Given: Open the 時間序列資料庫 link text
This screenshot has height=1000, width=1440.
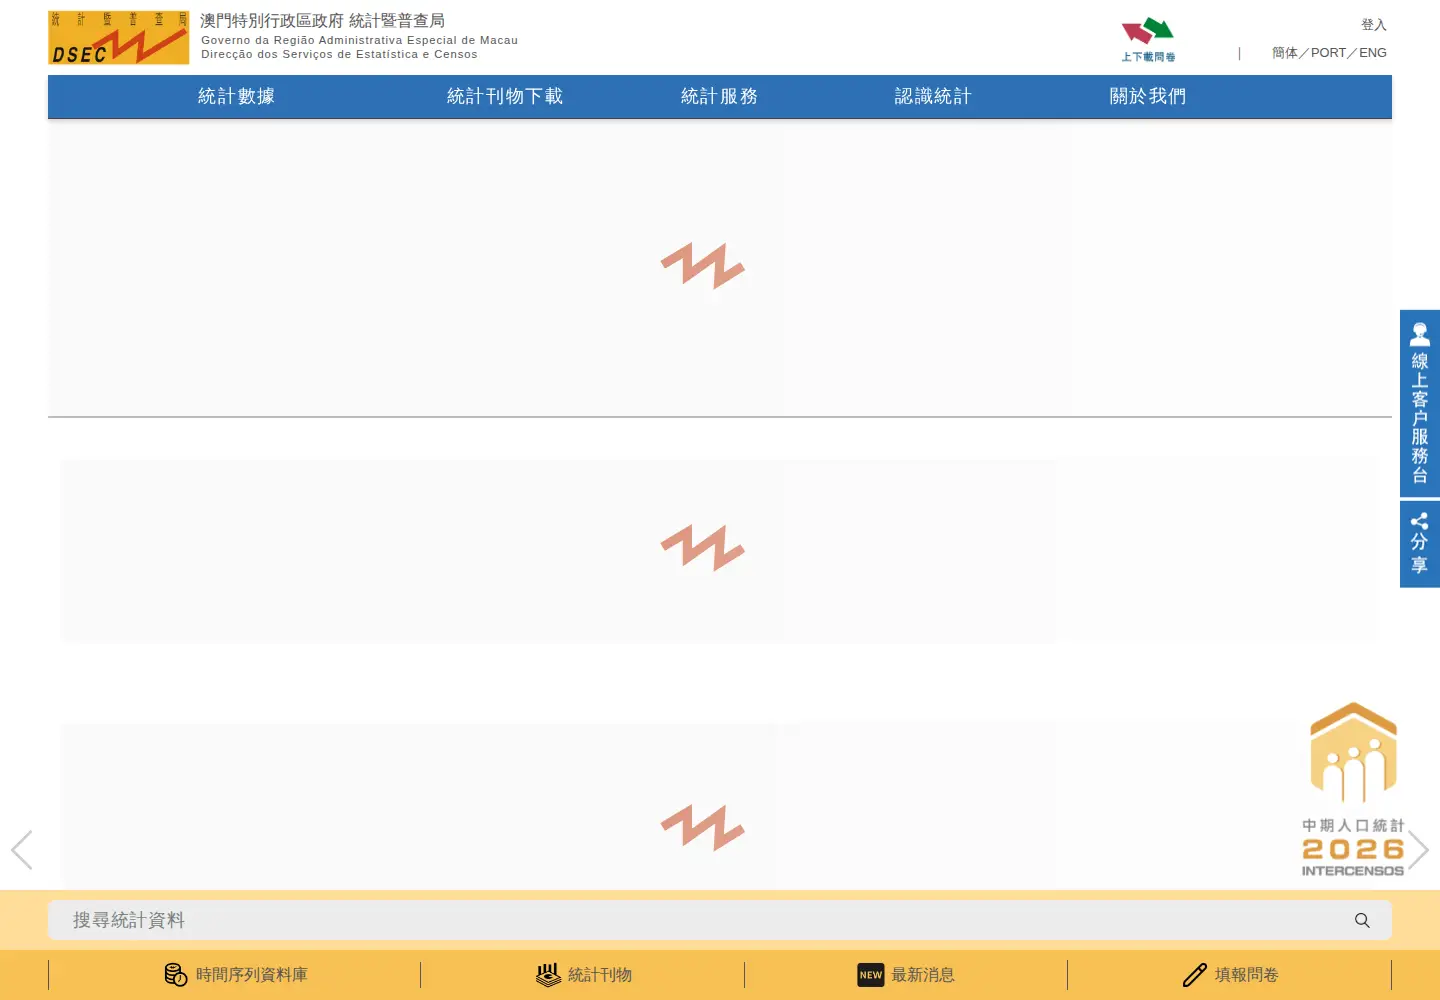Looking at the screenshot, I should pyautogui.click(x=252, y=975).
